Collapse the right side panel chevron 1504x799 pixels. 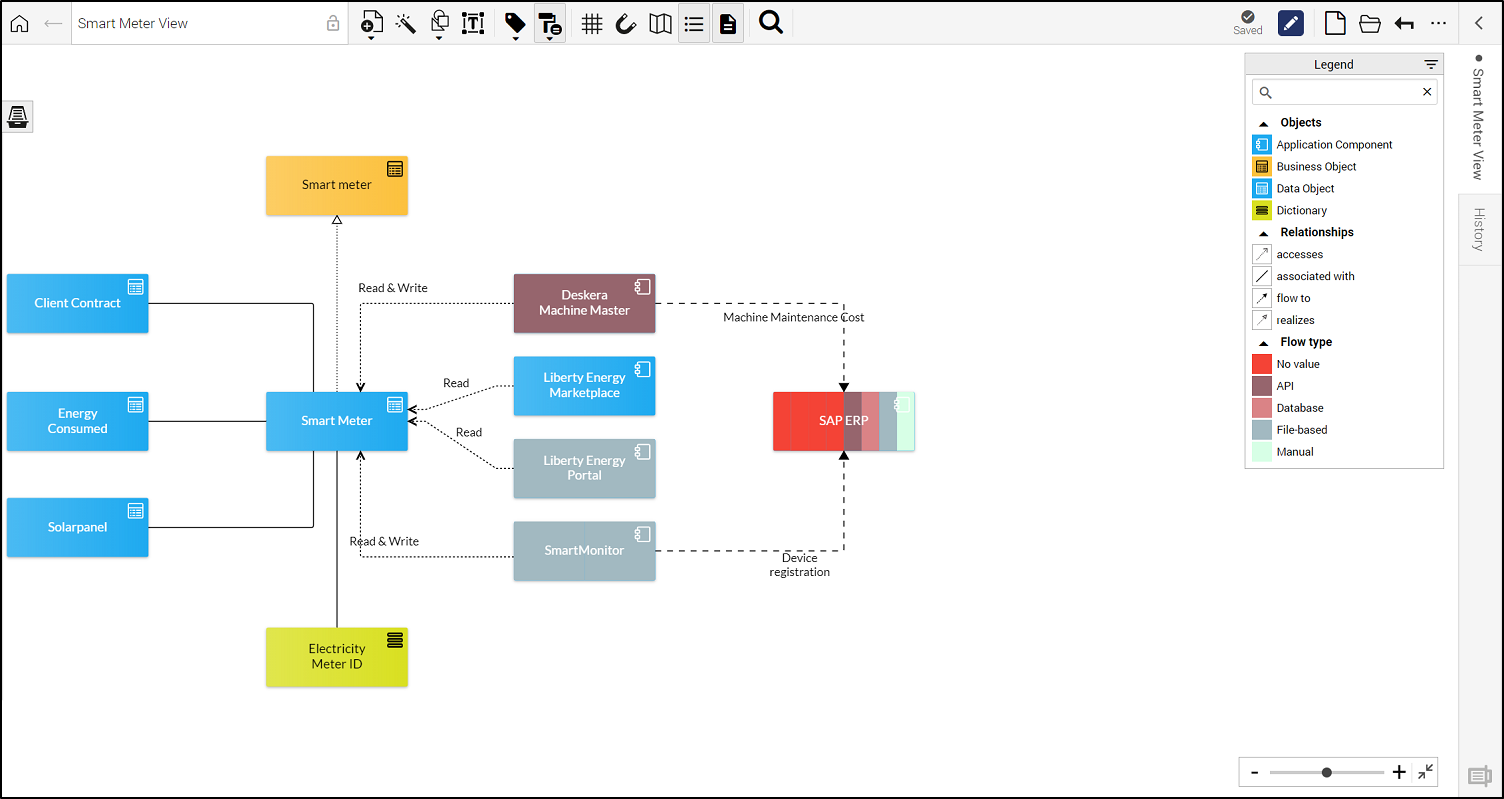point(1479,23)
